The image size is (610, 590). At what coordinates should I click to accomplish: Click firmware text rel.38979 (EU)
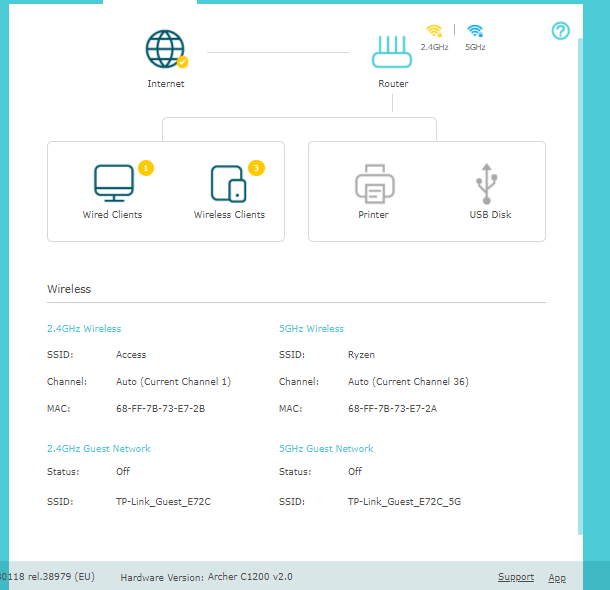[61, 576]
